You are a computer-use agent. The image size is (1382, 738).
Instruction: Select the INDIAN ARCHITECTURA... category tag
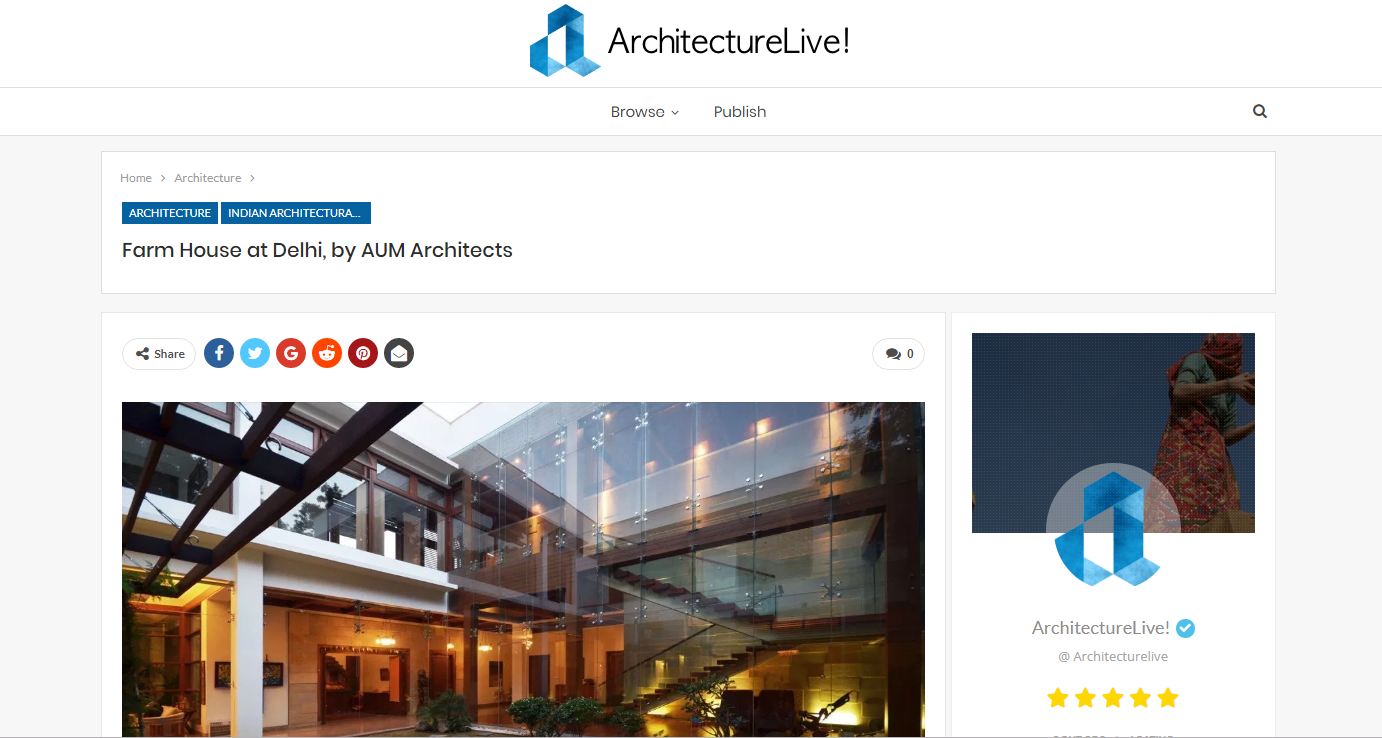[296, 213]
